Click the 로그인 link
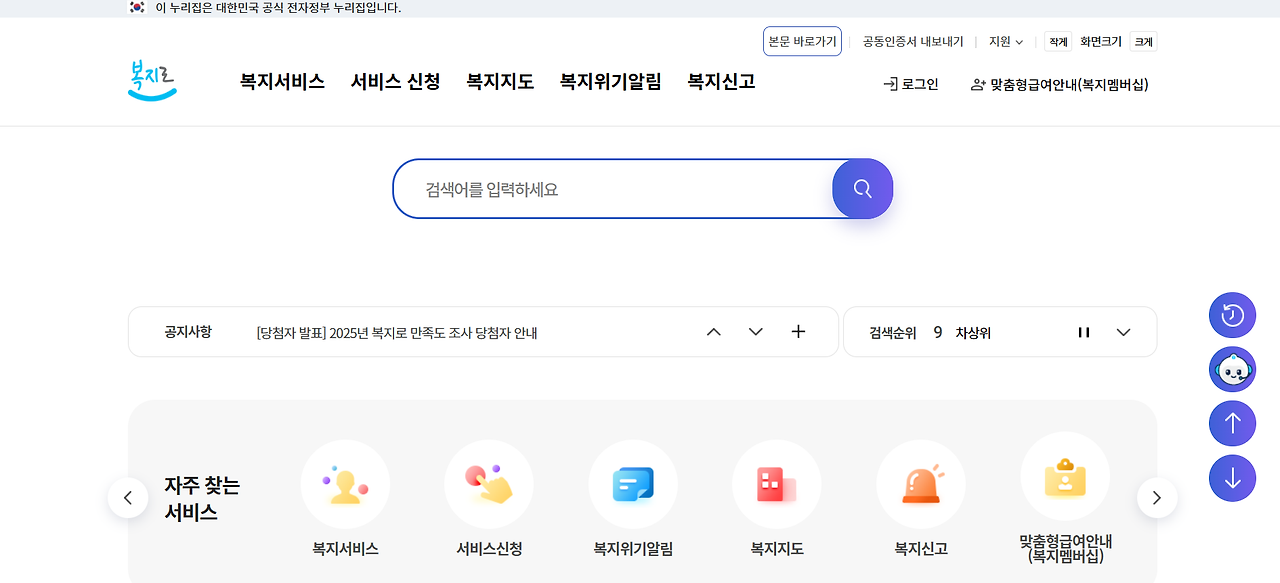The width and height of the screenshot is (1280, 583). click(x=911, y=85)
